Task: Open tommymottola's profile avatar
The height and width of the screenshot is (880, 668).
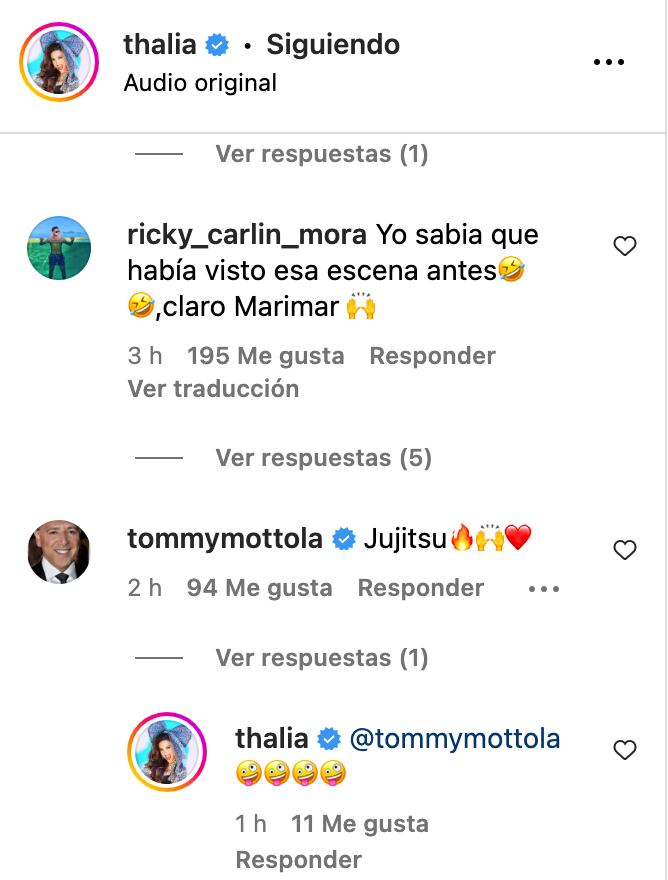Action: [x=59, y=551]
